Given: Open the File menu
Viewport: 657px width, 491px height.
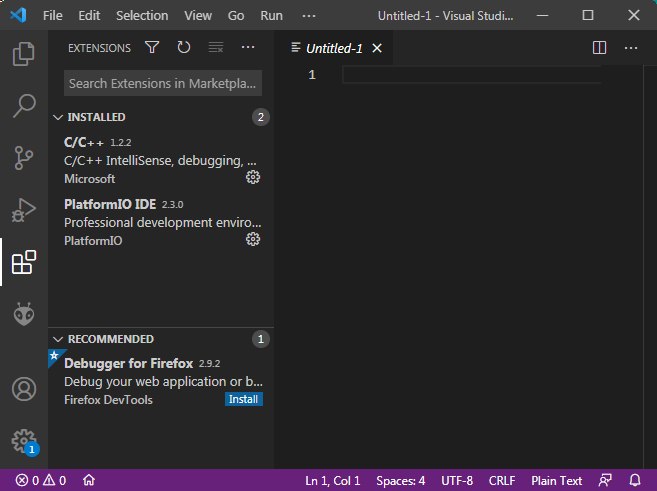Looking at the screenshot, I should 52,16.
